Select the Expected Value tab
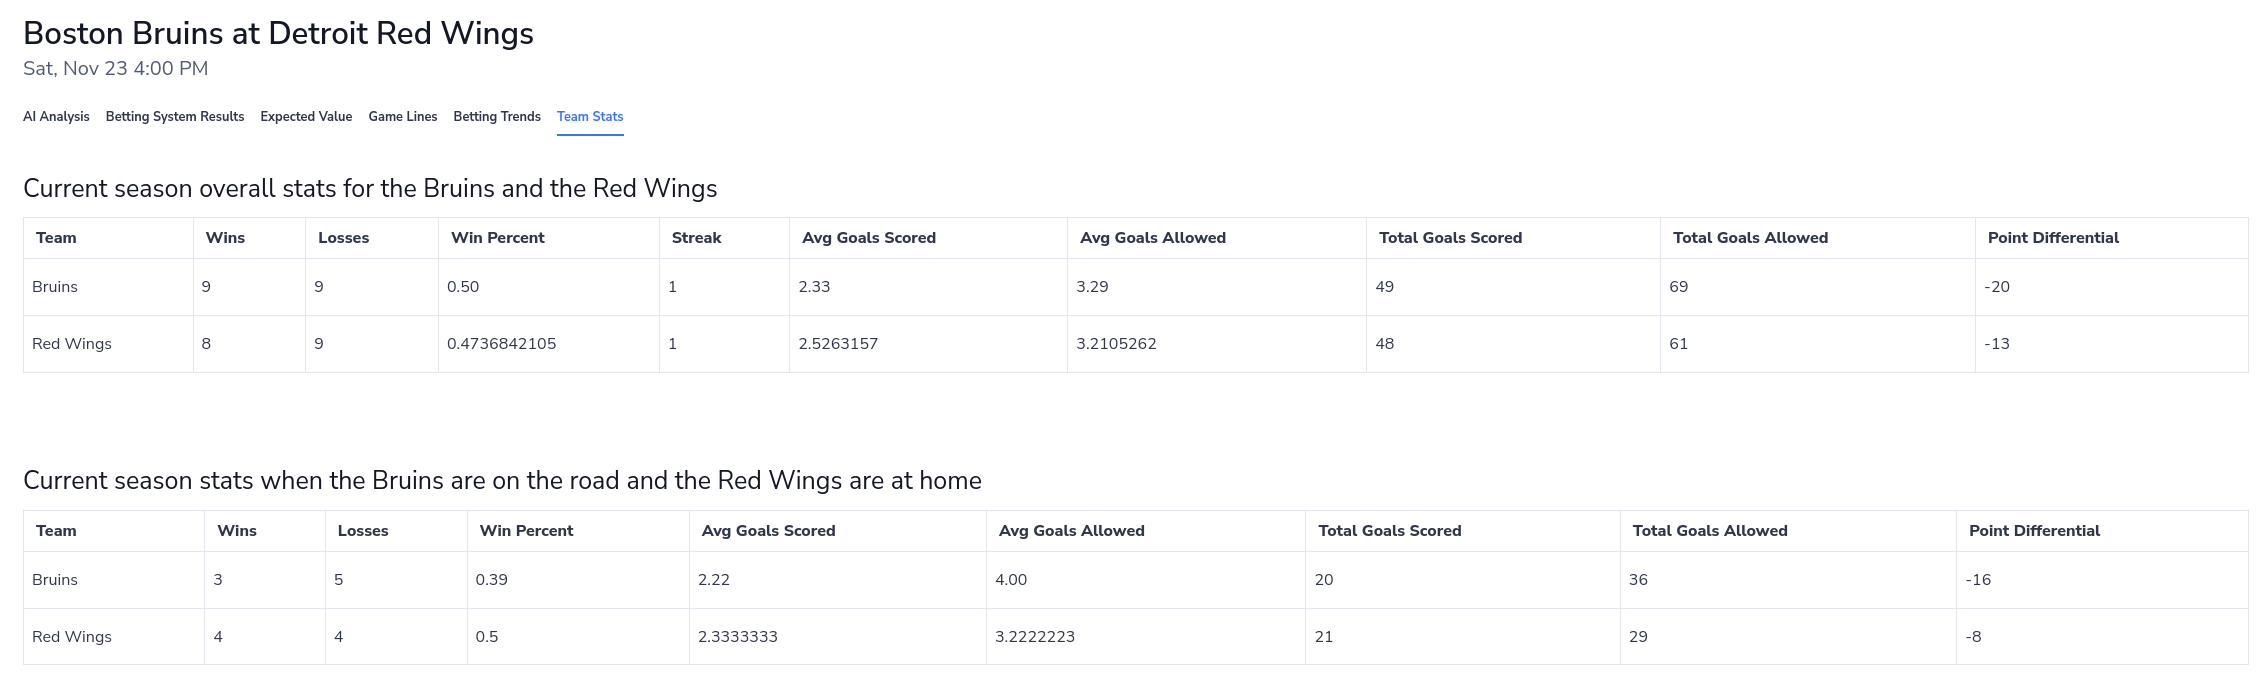Viewport: 2267px width, 688px height. point(305,117)
